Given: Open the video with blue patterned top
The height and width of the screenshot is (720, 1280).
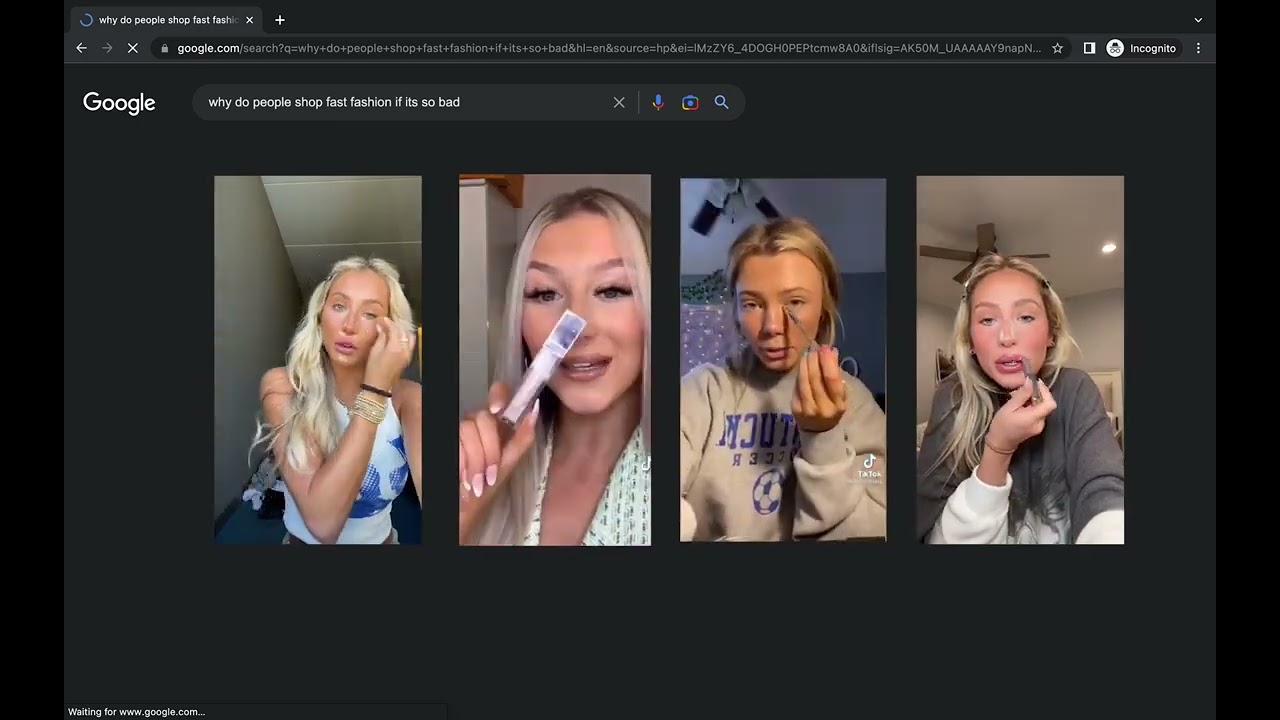Looking at the screenshot, I should click(318, 360).
